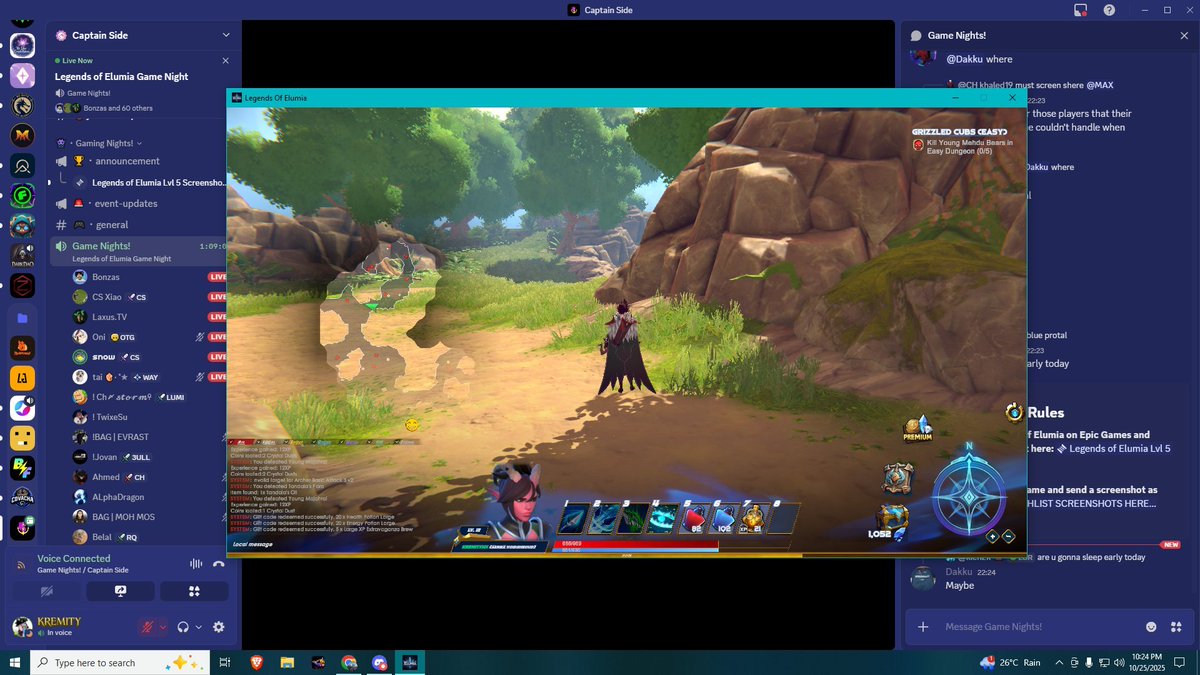The height and width of the screenshot is (675, 1200).
Task: Select user CS Xiao in the voice list
Action: click(106, 297)
